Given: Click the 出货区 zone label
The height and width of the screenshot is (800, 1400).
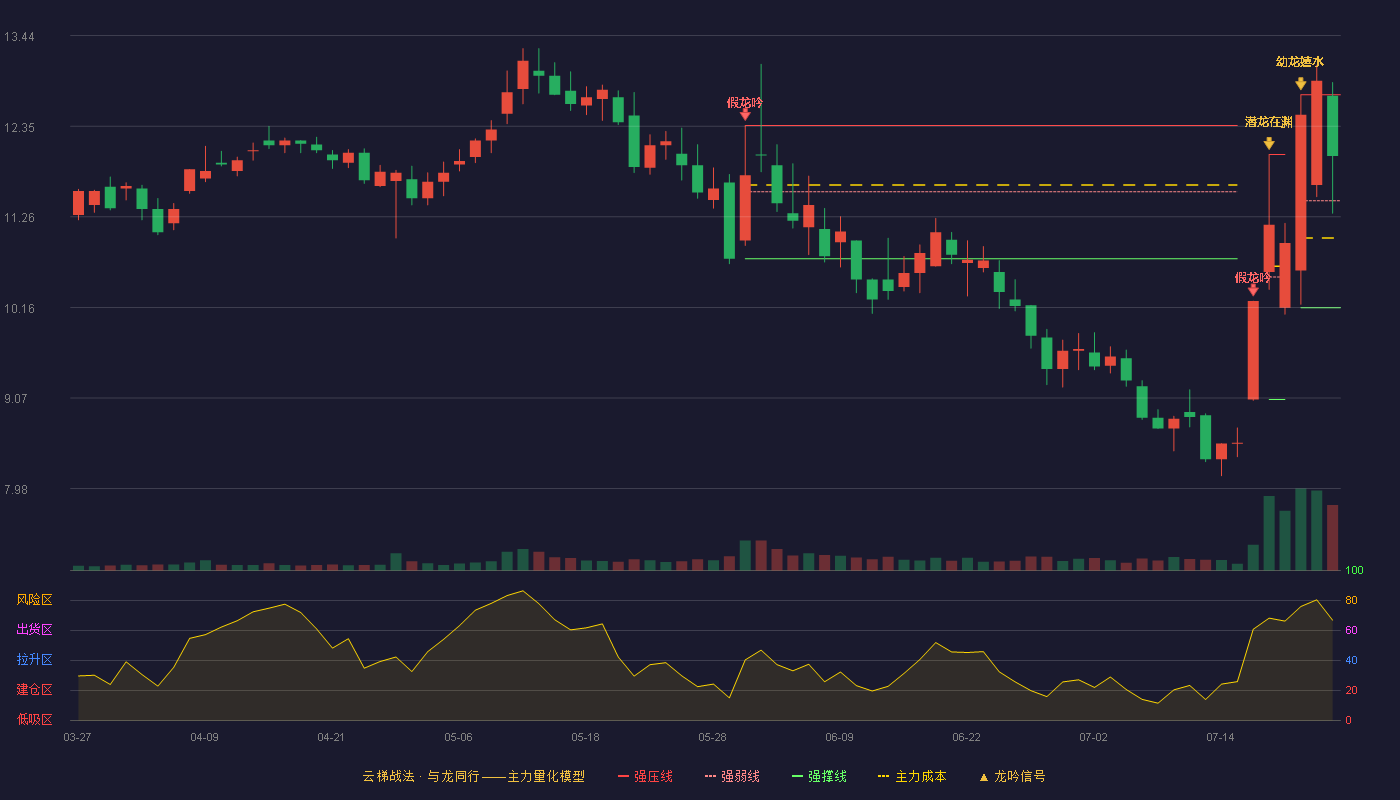Looking at the screenshot, I should [34, 630].
